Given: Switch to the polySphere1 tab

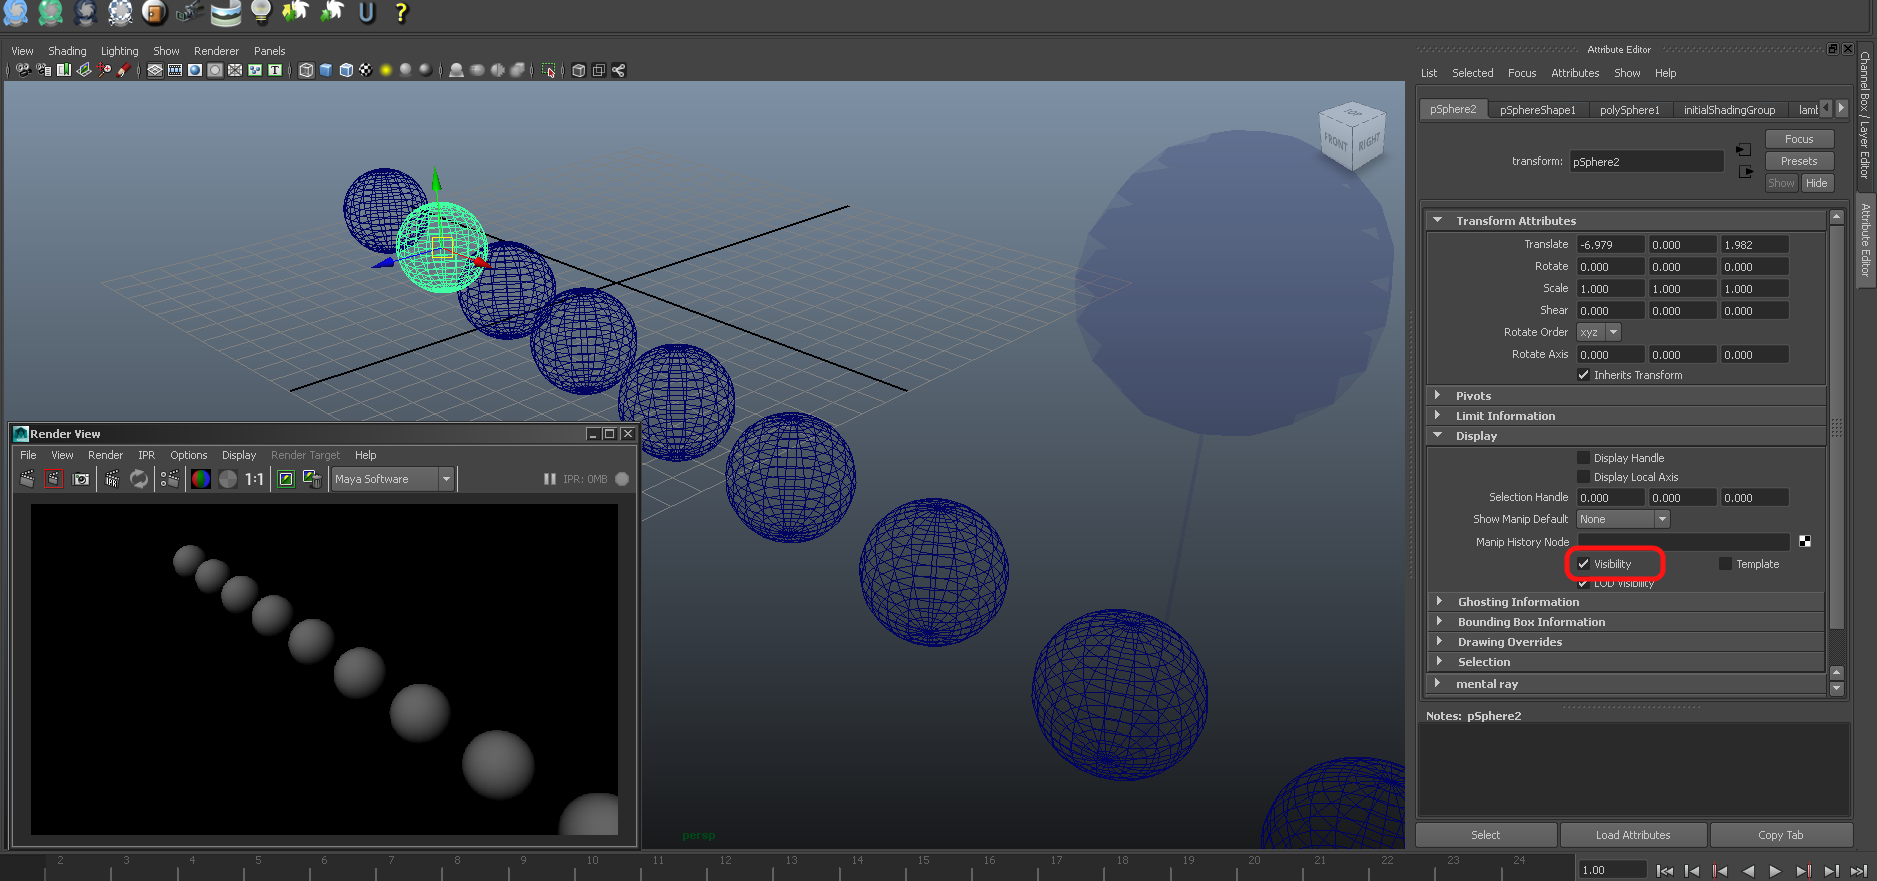Looking at the screenshot, I should (1629, 110).
